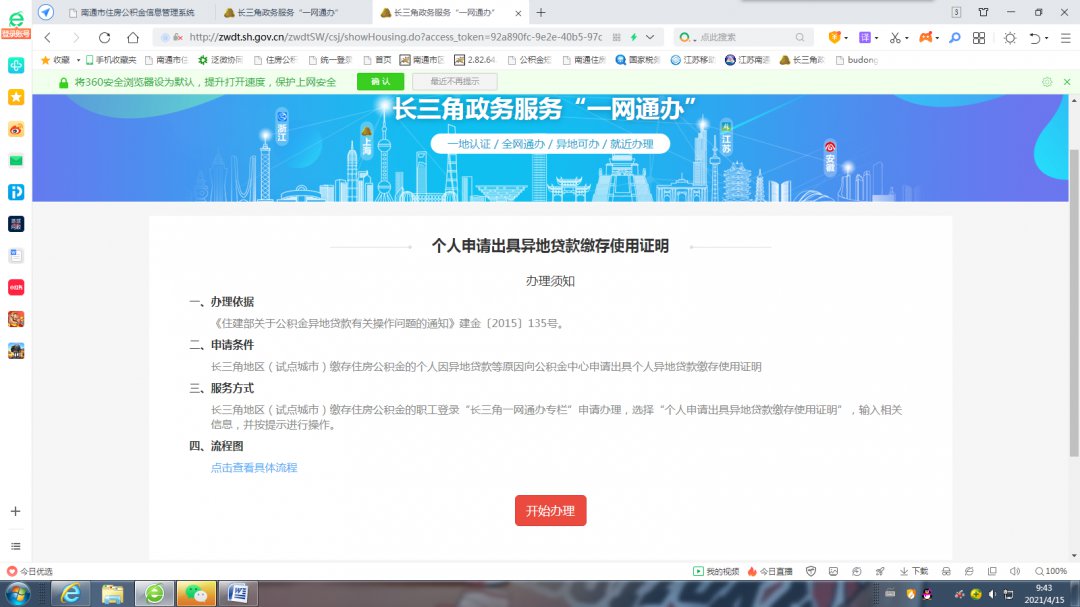Toggle the browser mute speaker icon
The image size is (1080, 607).
click(x=1015, y=571)
